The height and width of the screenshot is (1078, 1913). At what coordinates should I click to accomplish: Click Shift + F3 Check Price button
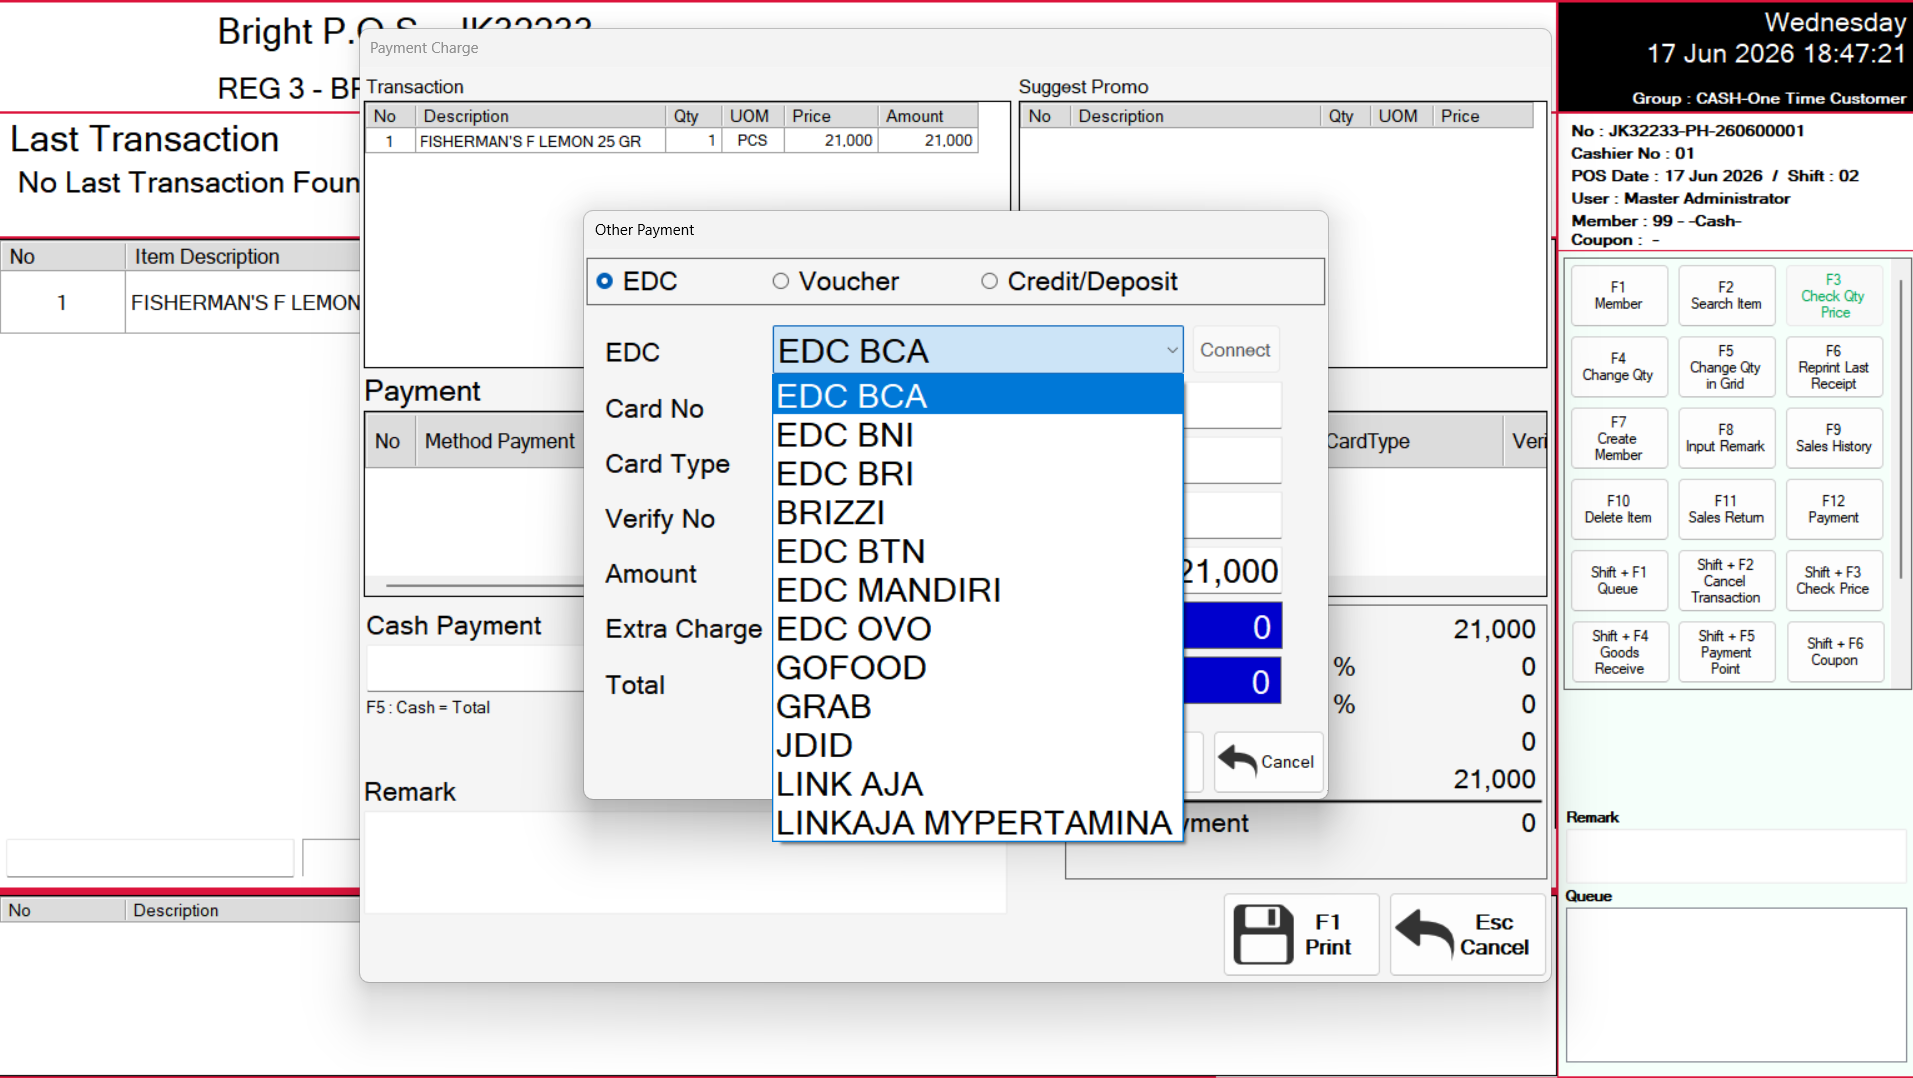1833,581
